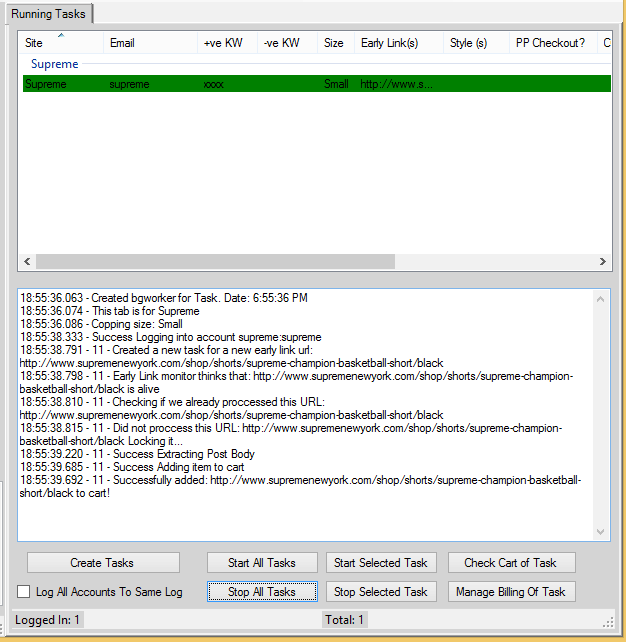Start all tasks
The height and width of the screenshot is (642, 626).
tap(262, 563)
